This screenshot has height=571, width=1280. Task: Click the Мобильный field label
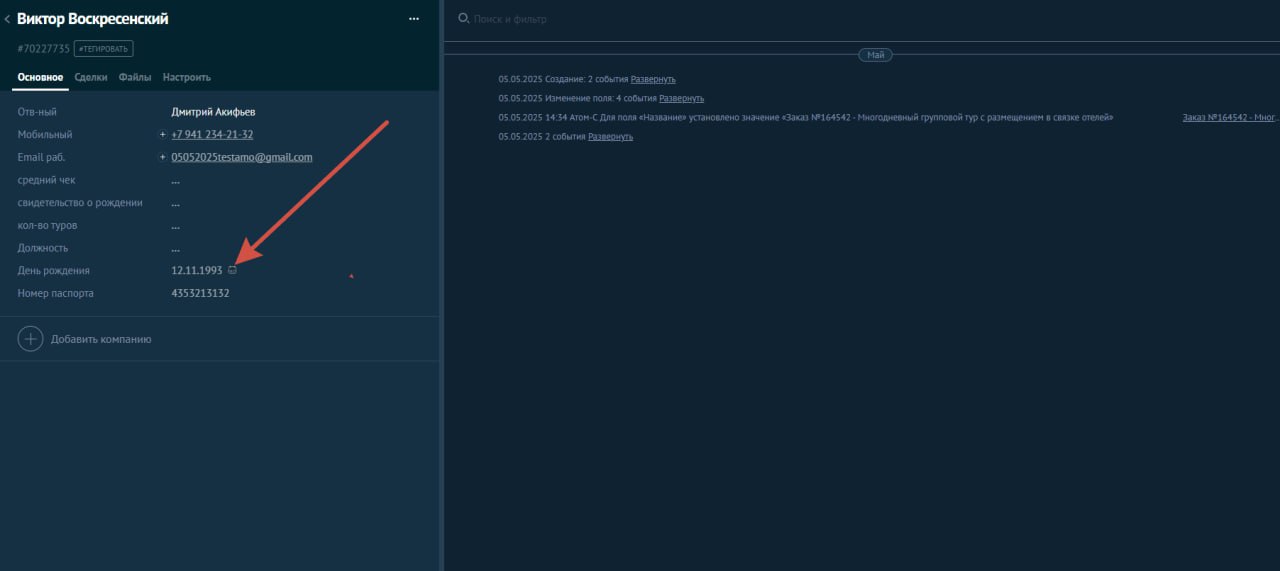(45, 134)
